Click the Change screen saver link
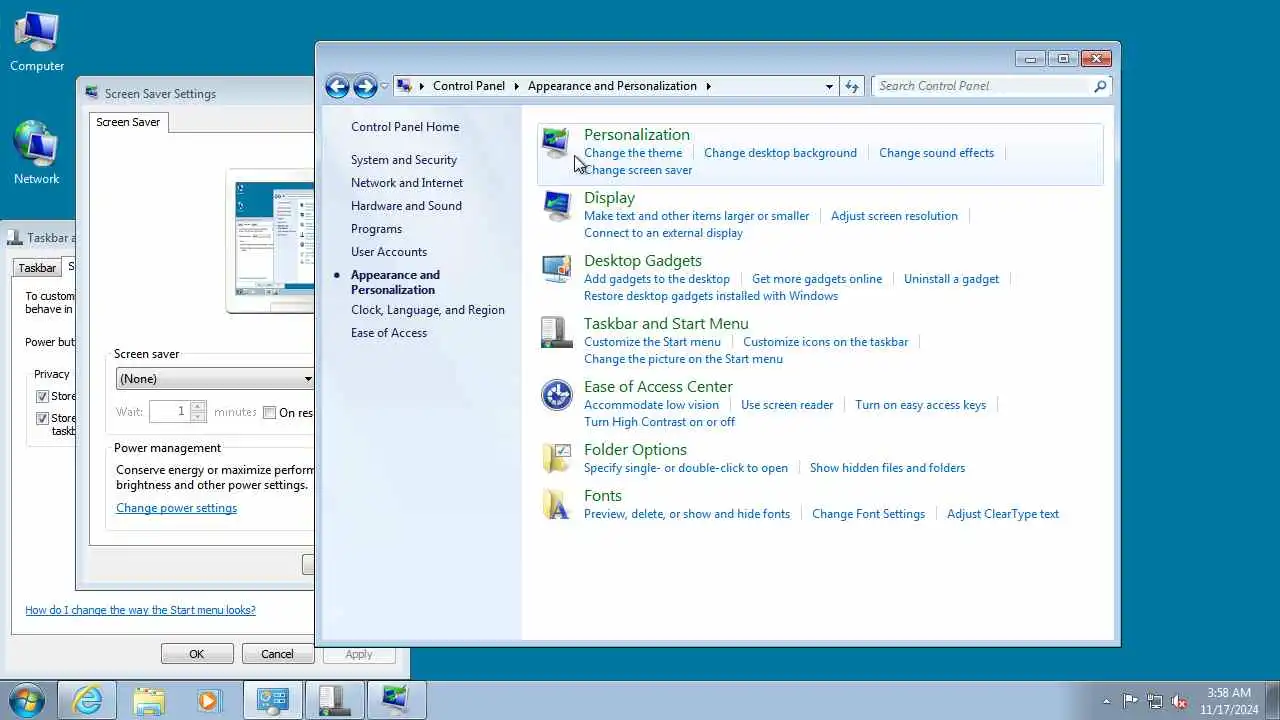The width and height of the screenshot is (1280, 720). coord(638,170)
